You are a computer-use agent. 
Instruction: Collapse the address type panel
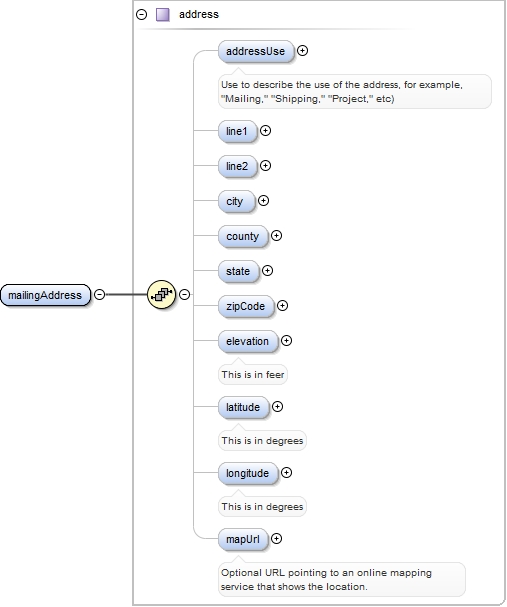coord(142,15)
